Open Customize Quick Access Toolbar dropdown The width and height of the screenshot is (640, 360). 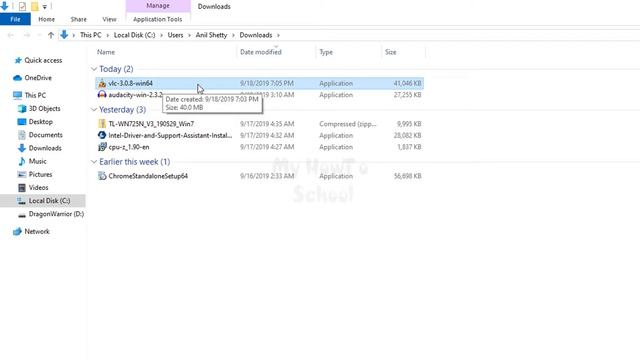(x=44, y=7)
